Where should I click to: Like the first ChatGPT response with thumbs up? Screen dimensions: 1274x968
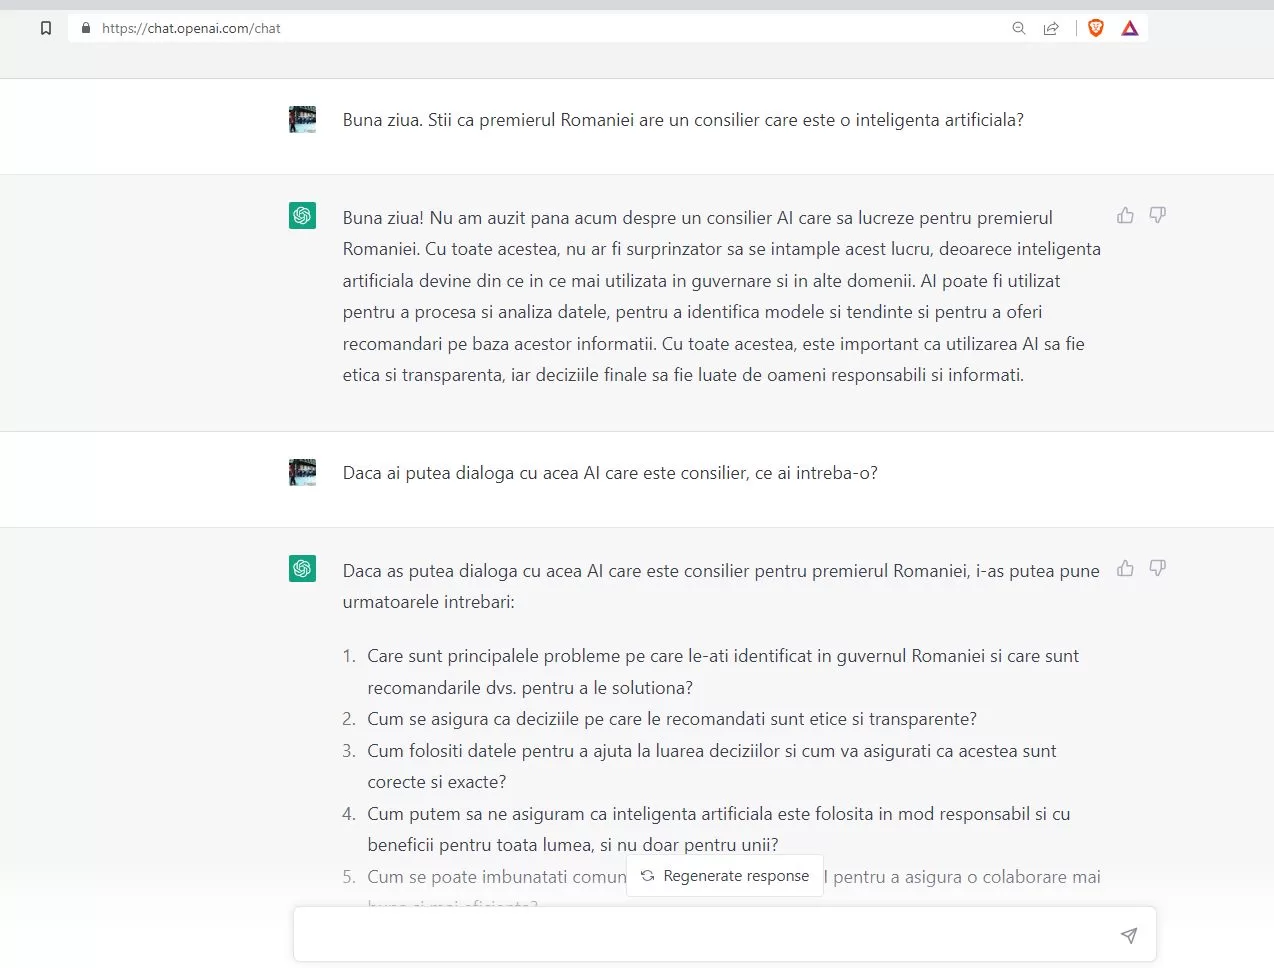coord(1126,215)
